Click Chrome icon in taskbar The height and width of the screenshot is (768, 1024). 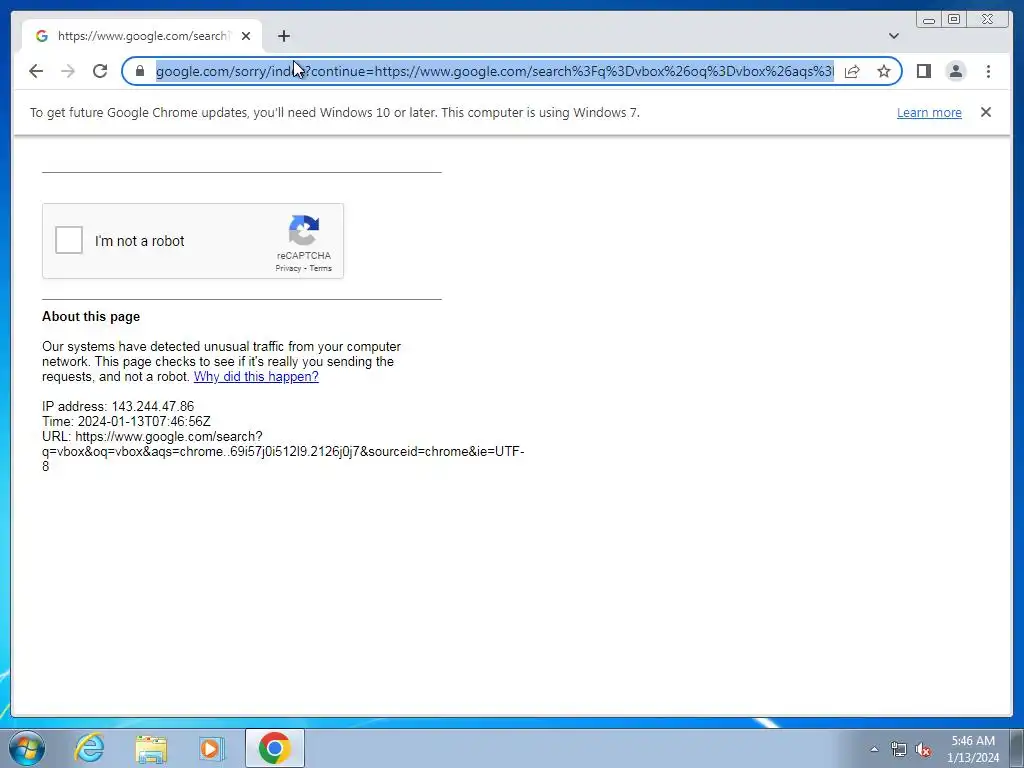(x=274, y=748)
